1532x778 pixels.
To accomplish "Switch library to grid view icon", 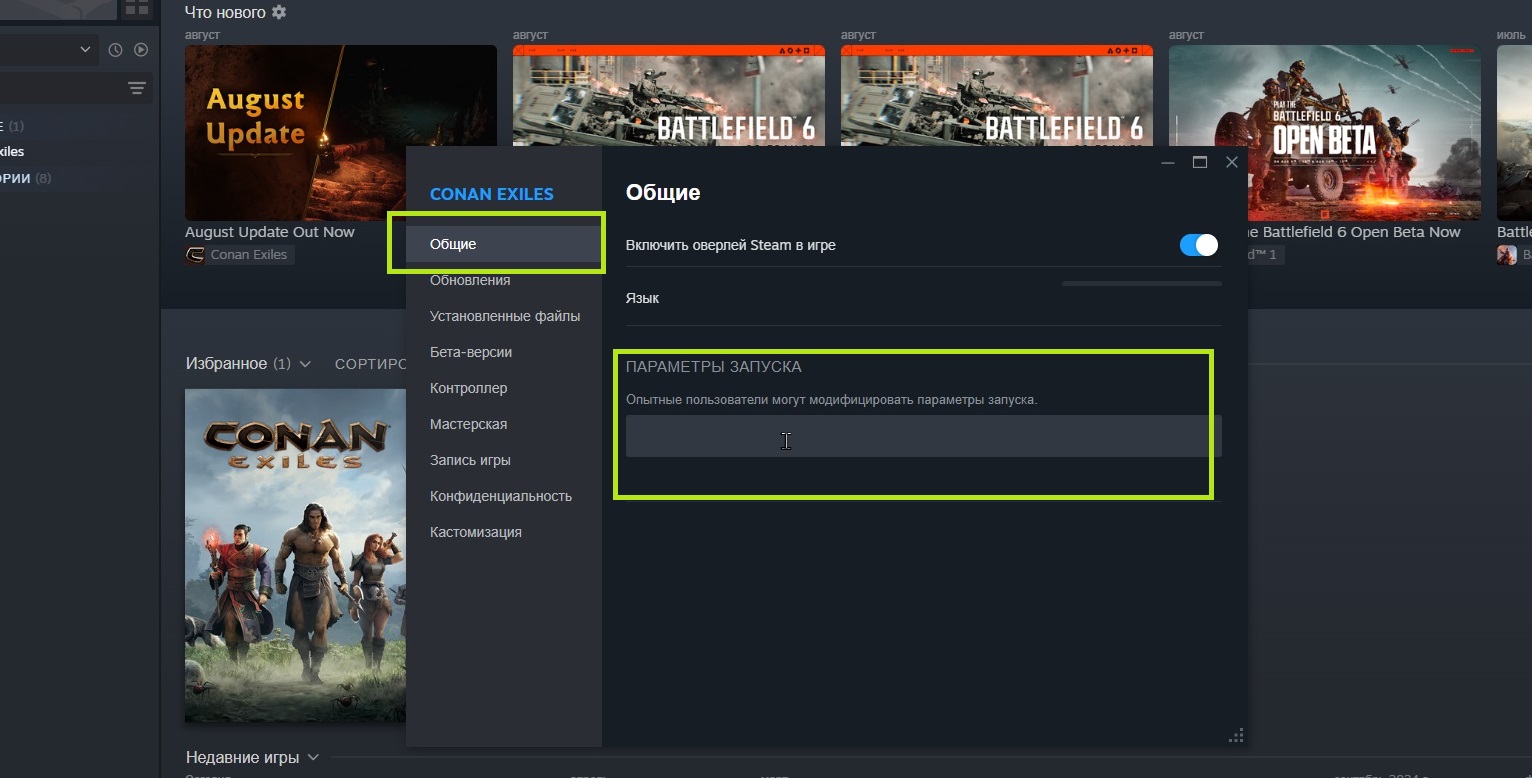I will pos(136,8).
